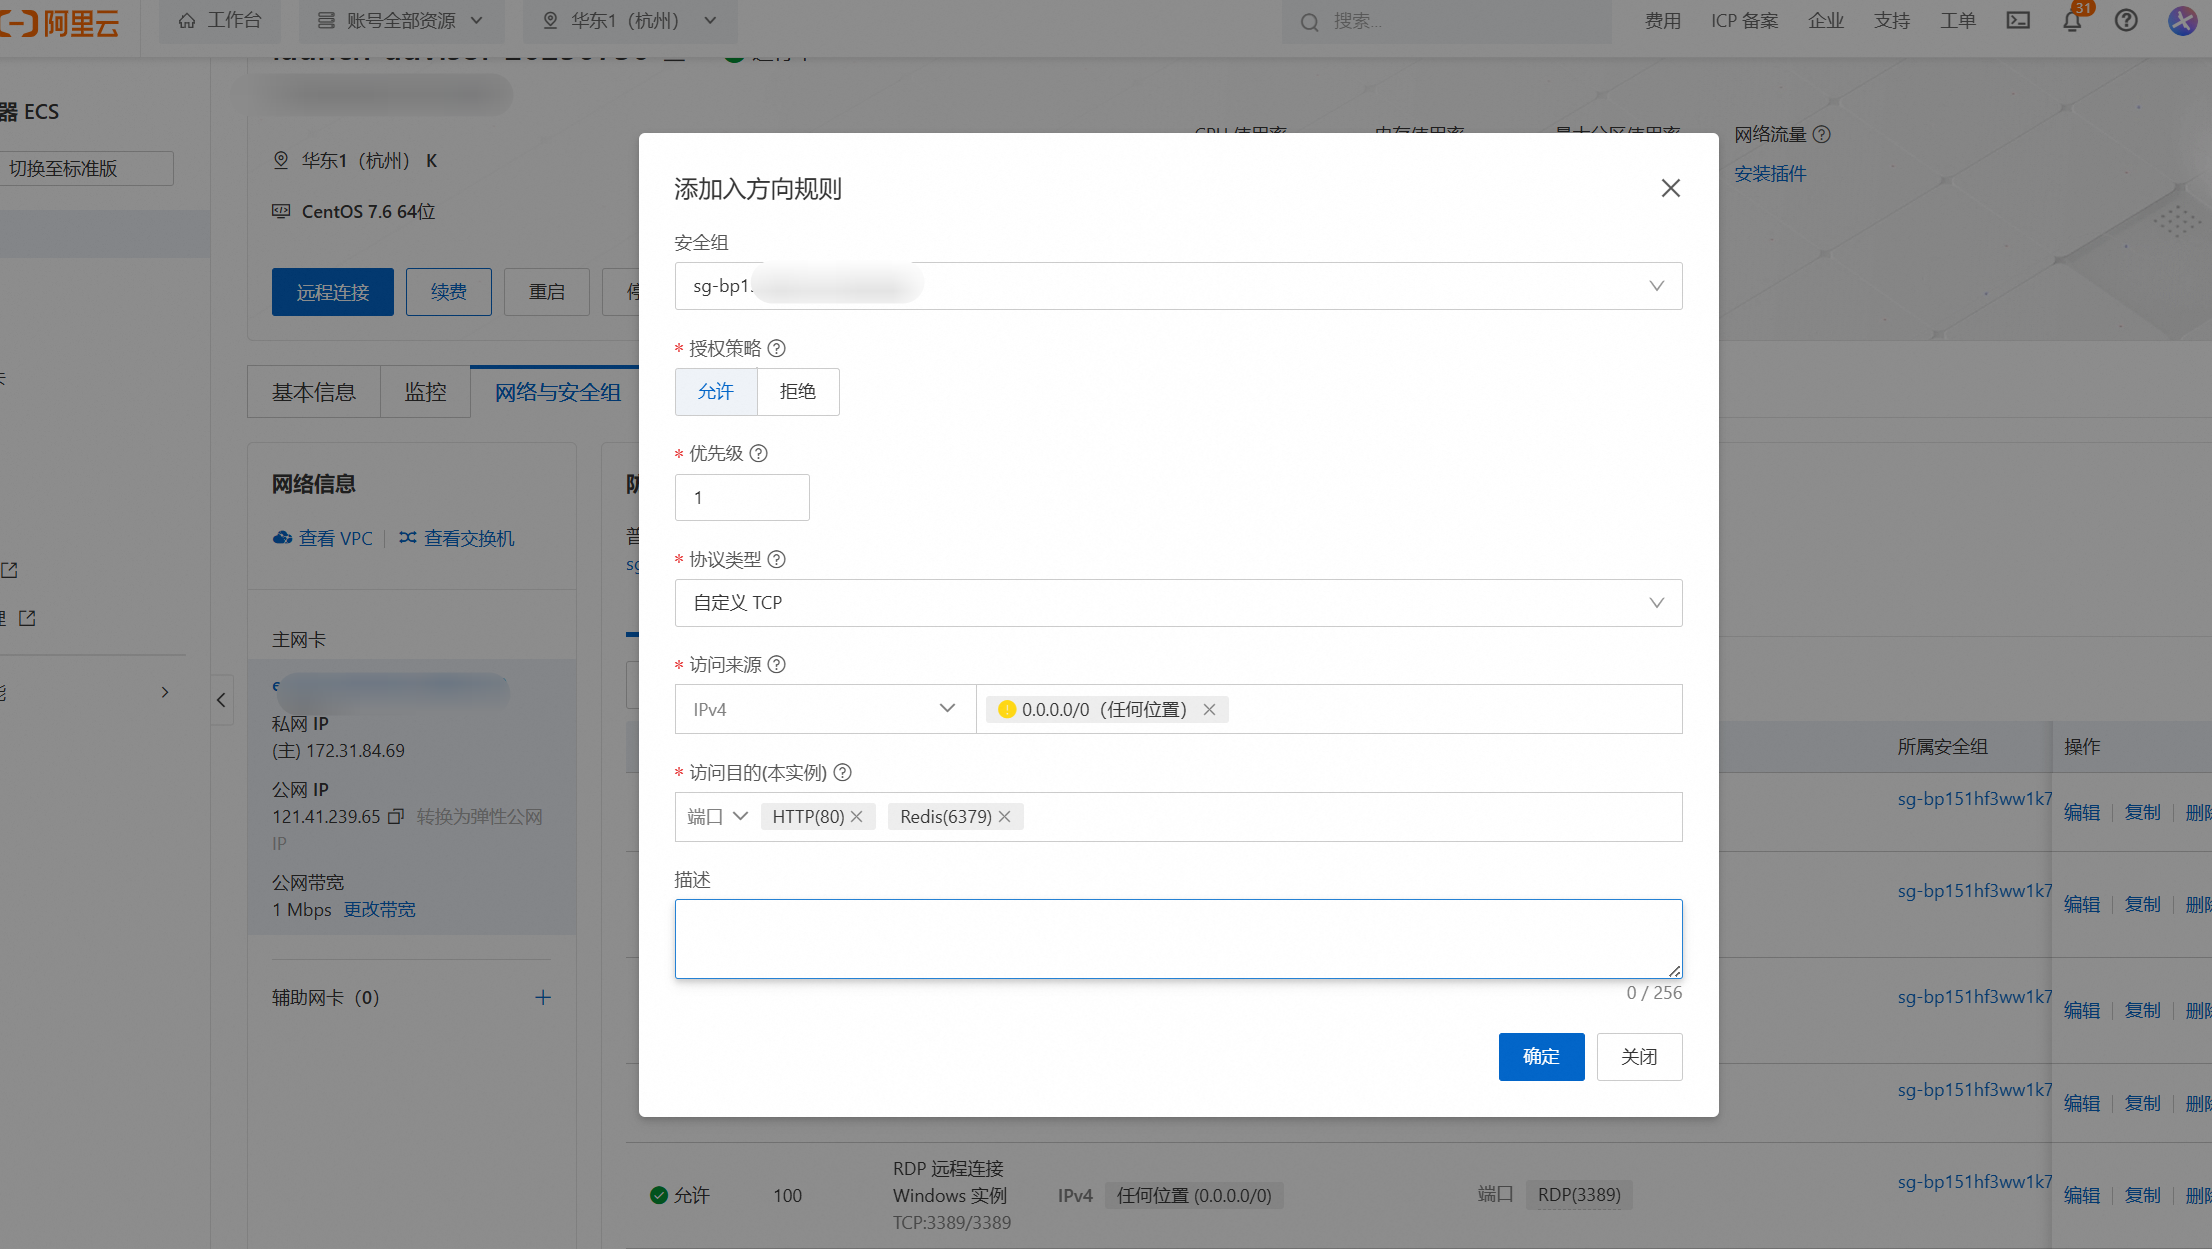Click help icon next to 网络流量
The image size is (2212, 1249).
(x=1822, y=134)
